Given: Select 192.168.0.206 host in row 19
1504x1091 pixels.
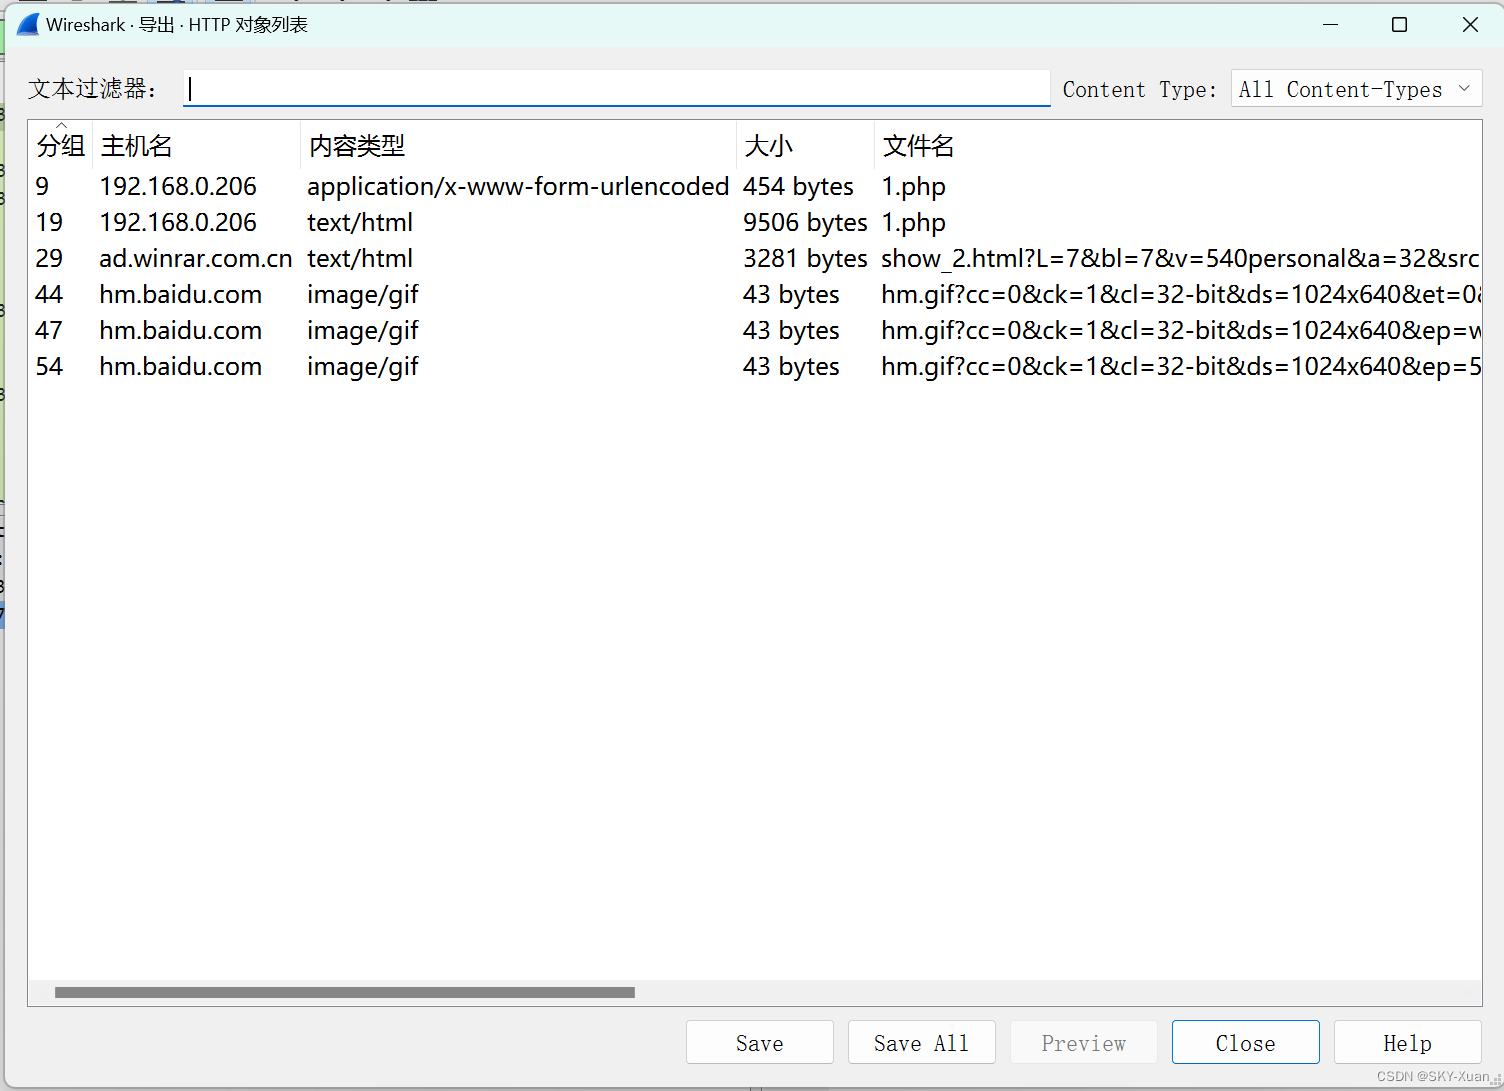Looking at the screenshot, I should [x=178, y=222].
